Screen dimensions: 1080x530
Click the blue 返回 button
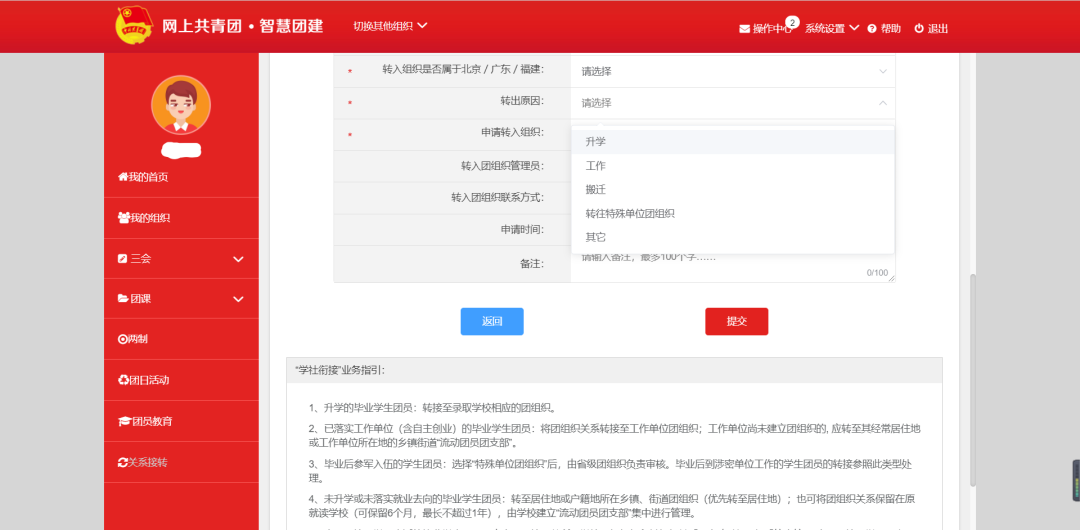click(492, 321)
